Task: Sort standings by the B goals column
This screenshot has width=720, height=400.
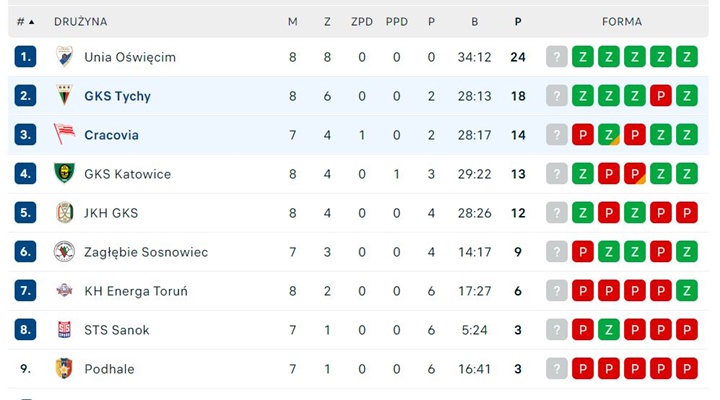Action: tap(474, 22)
